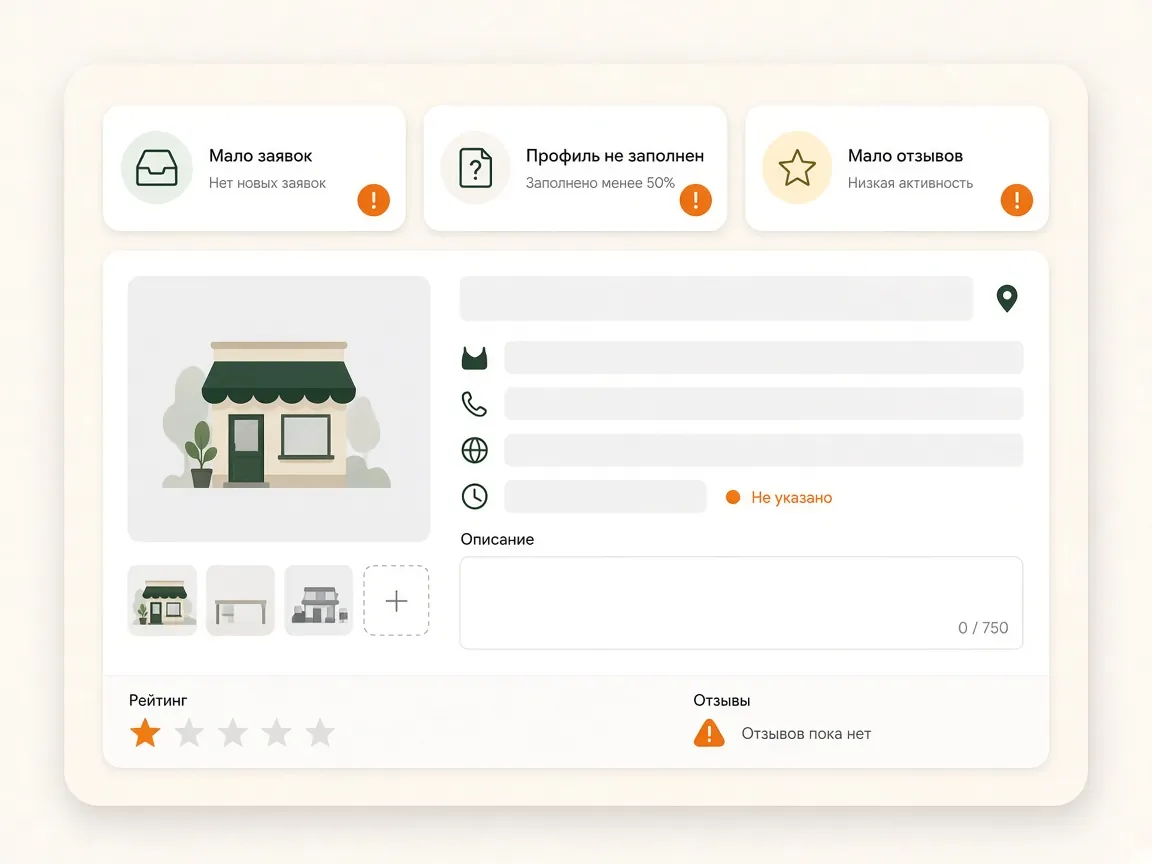
Task: Click the Описание label
Action: 497,539
